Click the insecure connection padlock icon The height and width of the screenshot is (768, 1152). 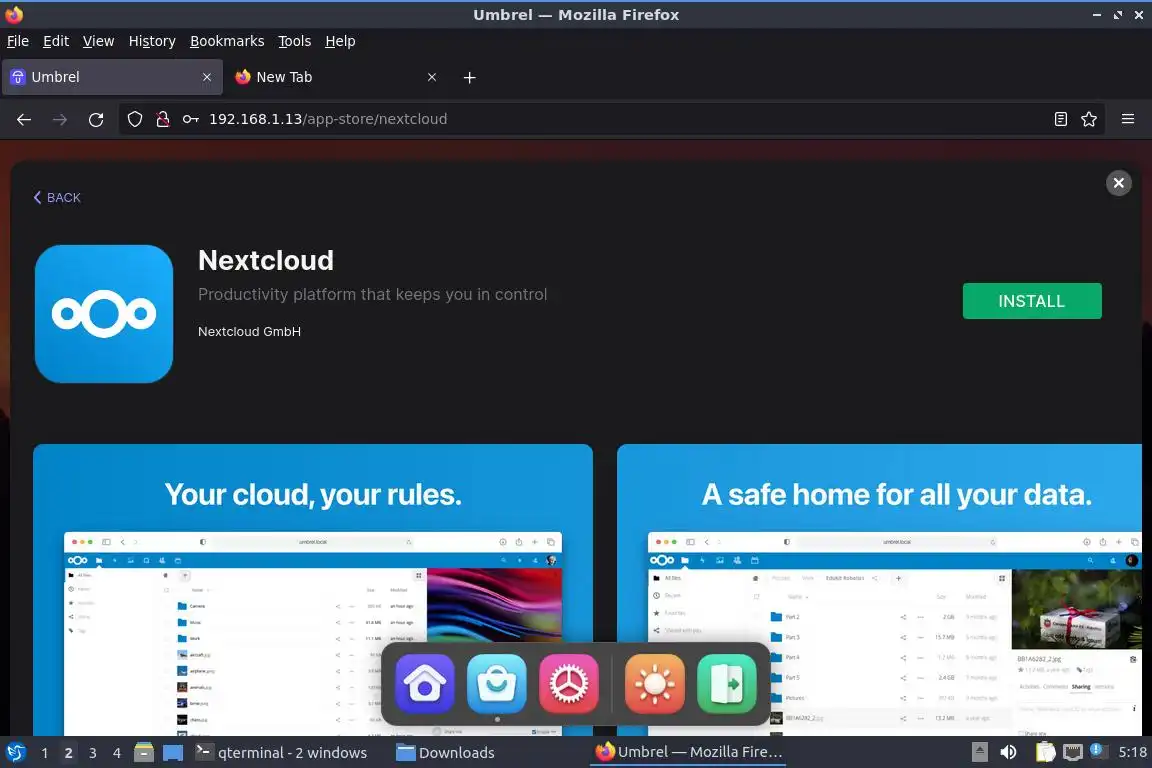point(162,119)
